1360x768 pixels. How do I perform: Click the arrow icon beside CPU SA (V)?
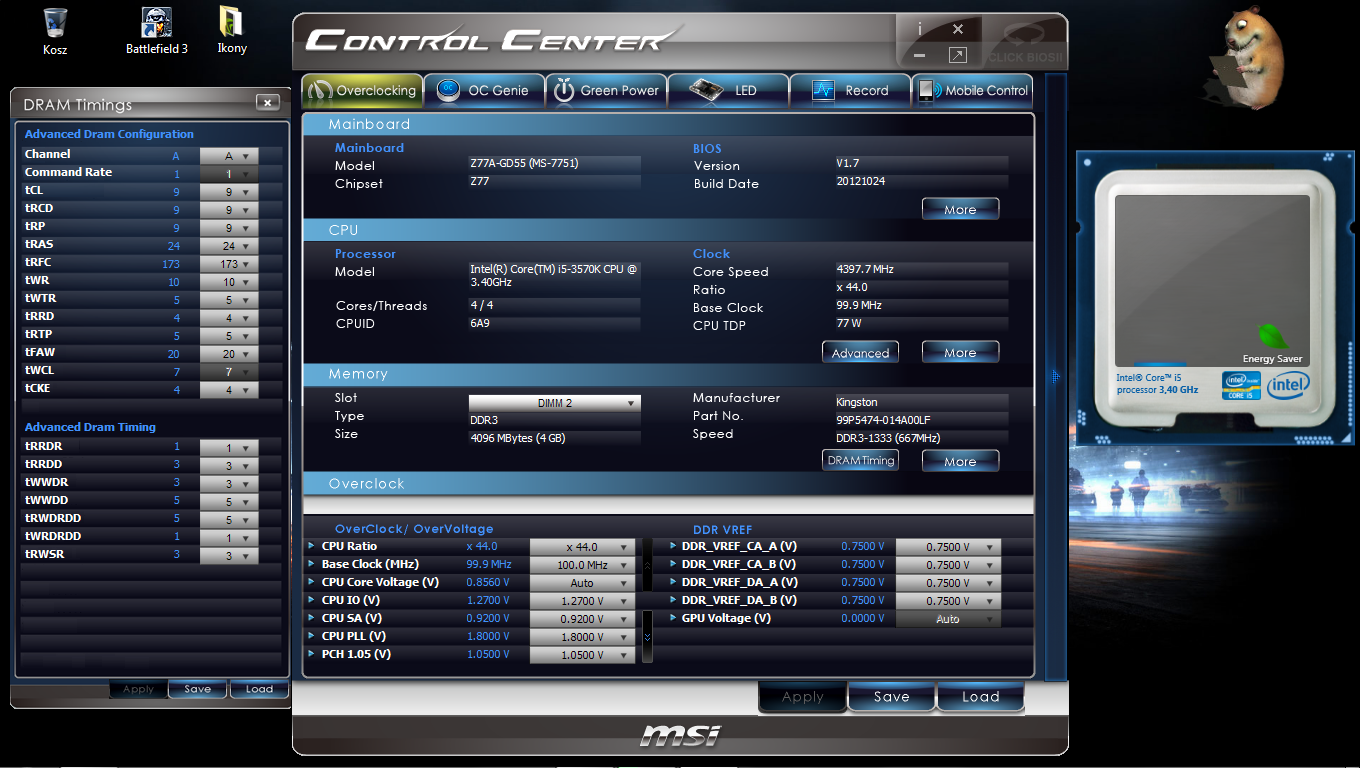312,618
